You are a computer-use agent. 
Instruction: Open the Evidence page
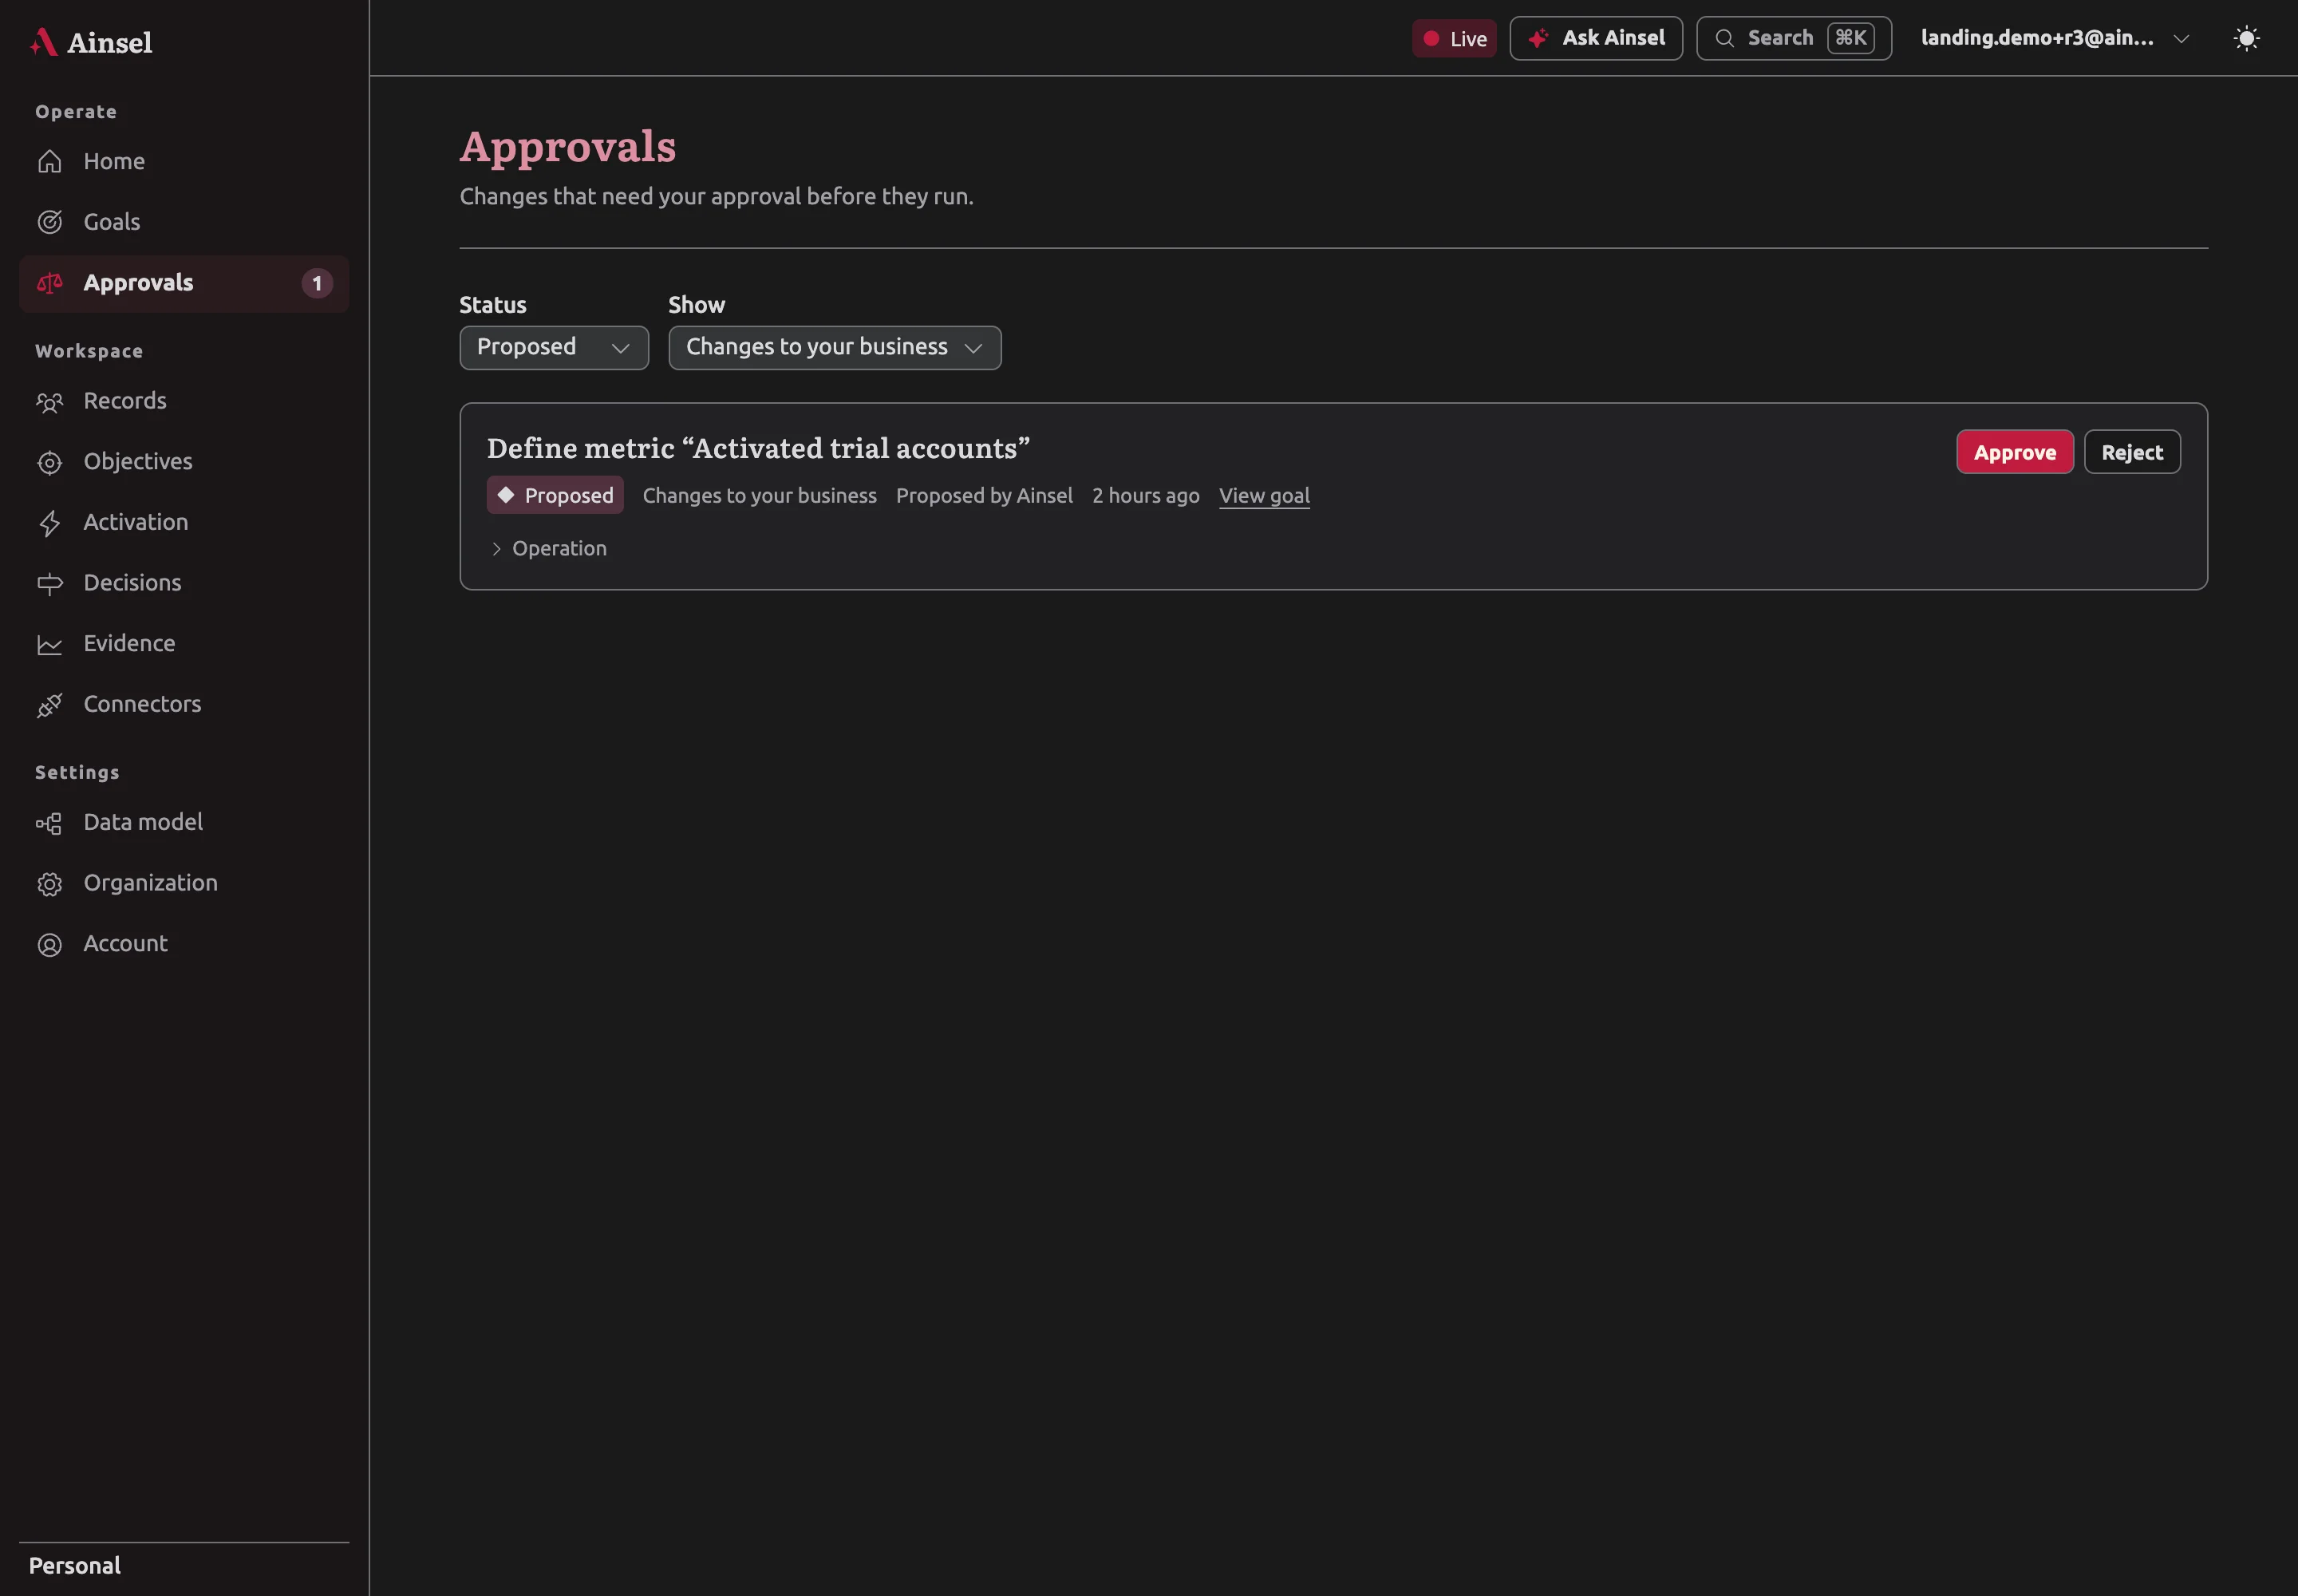tap(184, 644)
